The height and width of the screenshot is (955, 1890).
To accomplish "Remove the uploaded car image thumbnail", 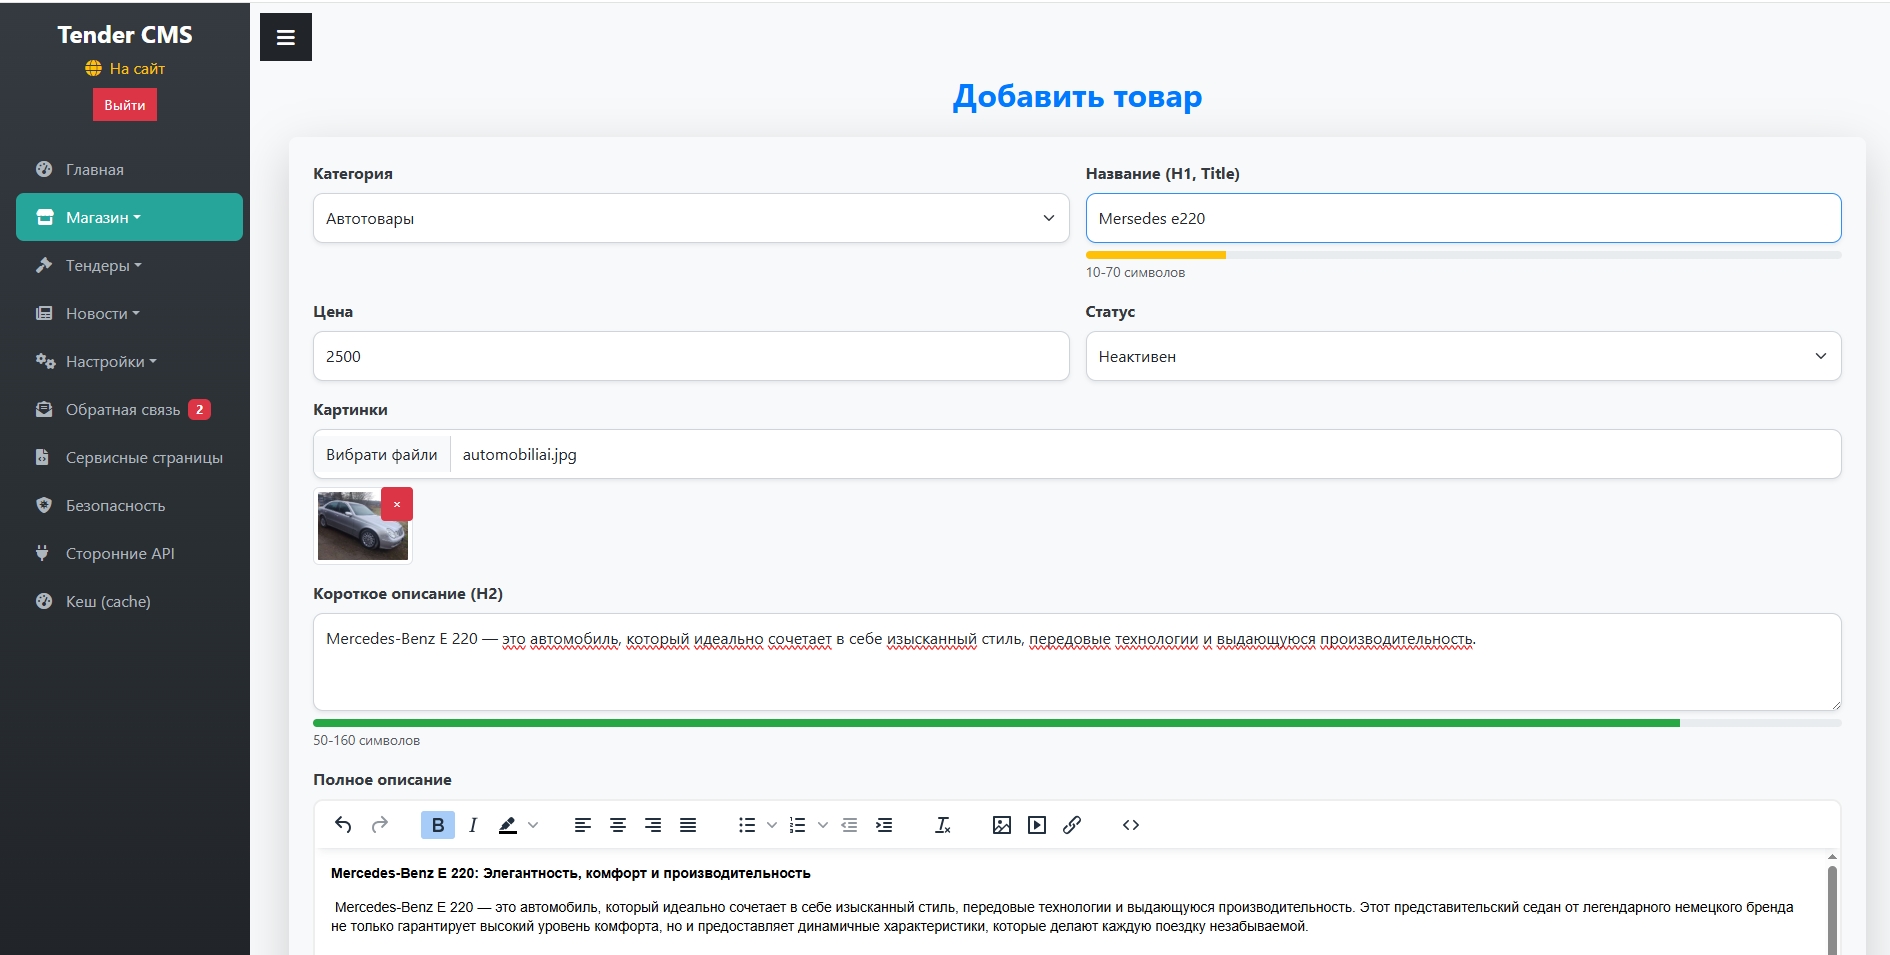I will 397,504.
